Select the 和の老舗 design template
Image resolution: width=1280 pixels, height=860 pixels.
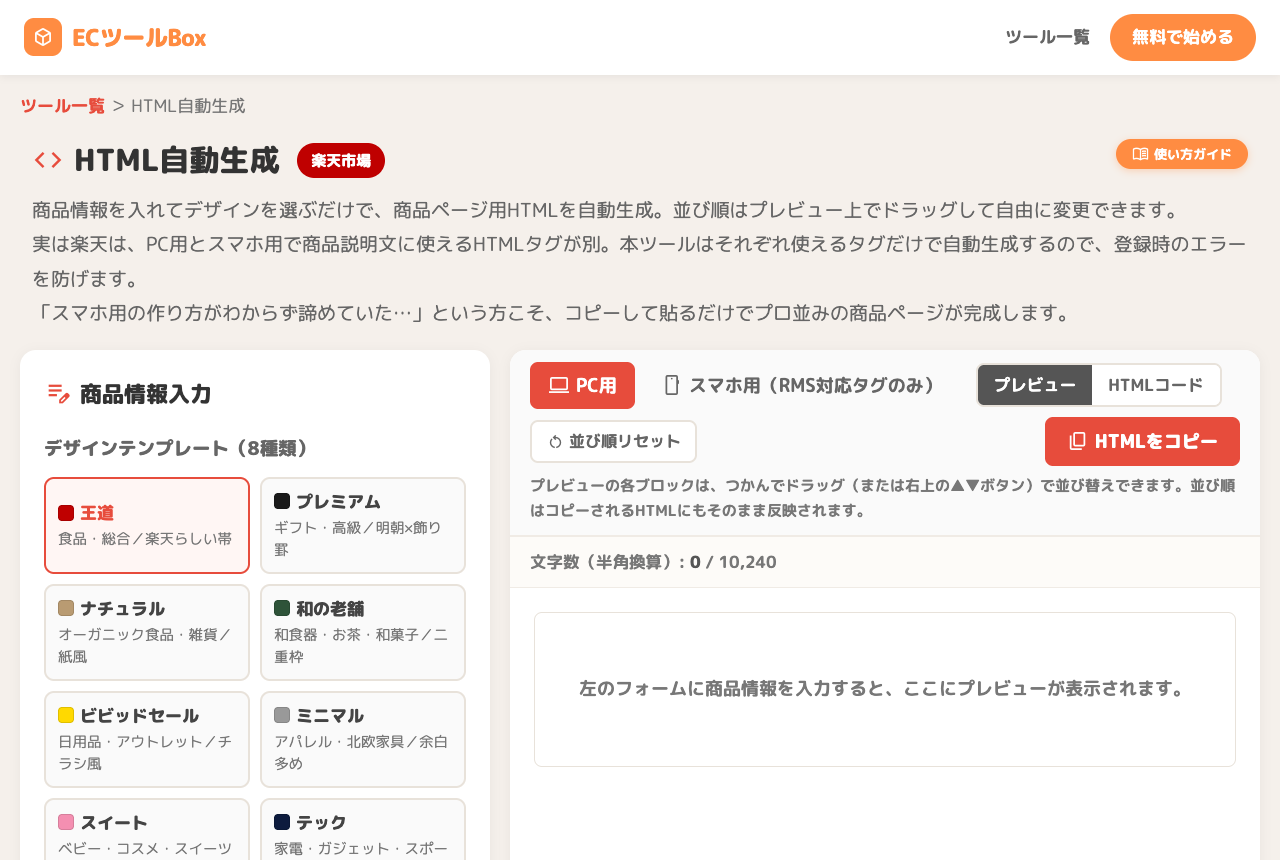coord(363,632)
